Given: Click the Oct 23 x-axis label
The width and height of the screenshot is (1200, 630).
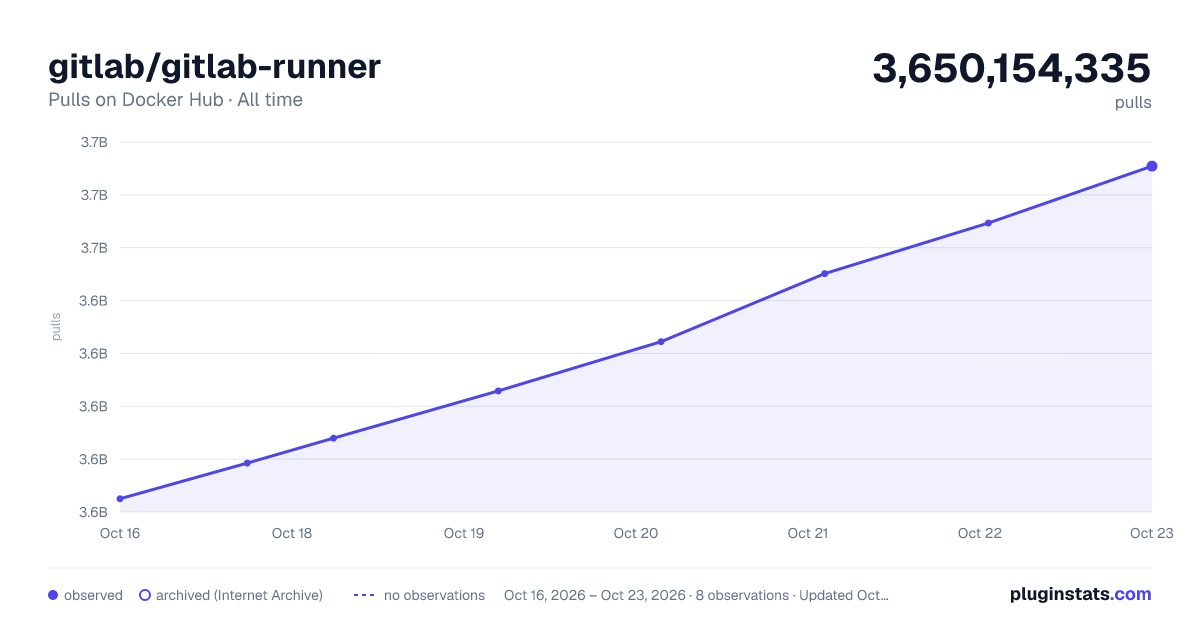Looking at the screenshot, I should point(1152,533).
